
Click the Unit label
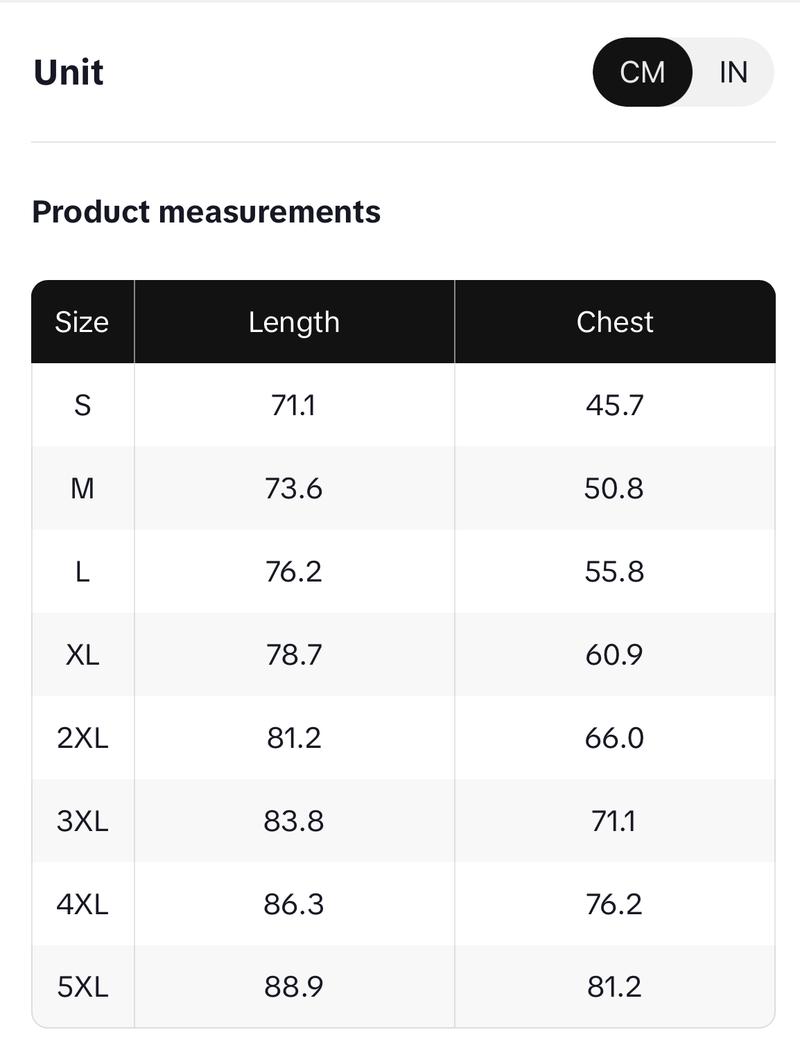[68, 73]
